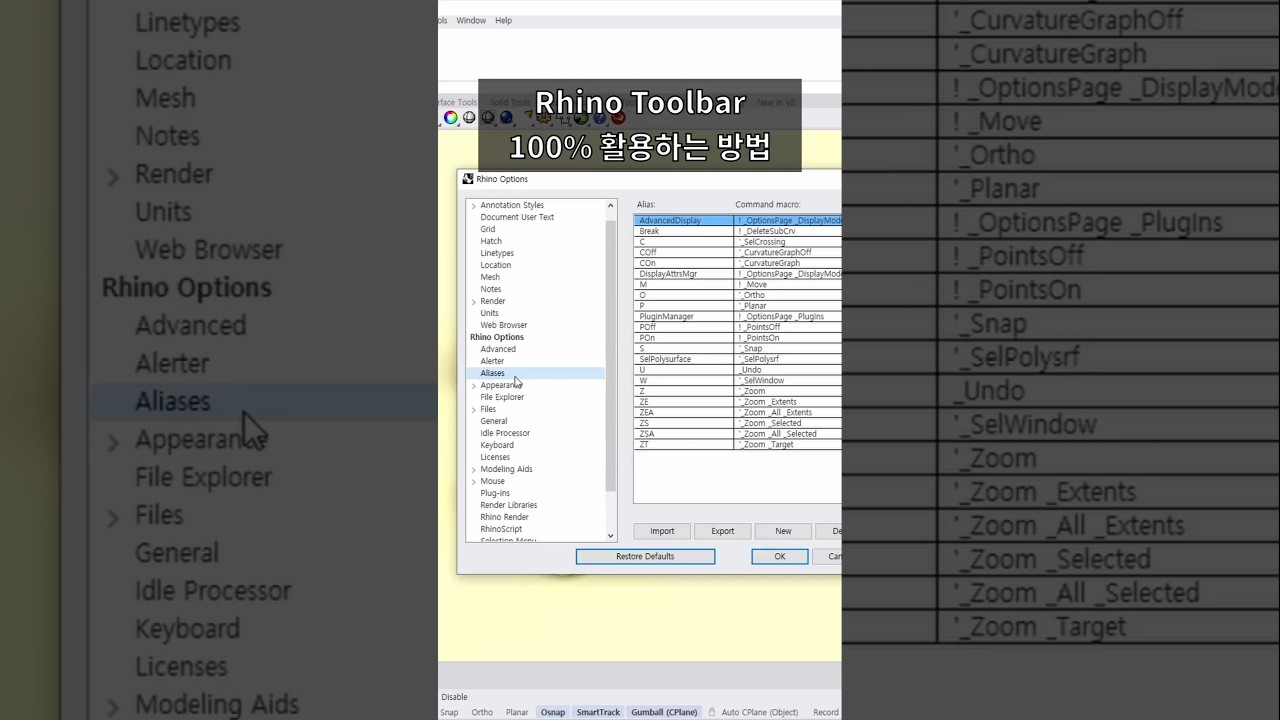
Task: Select the shaded sphere display icon
Action: [469, 118]
